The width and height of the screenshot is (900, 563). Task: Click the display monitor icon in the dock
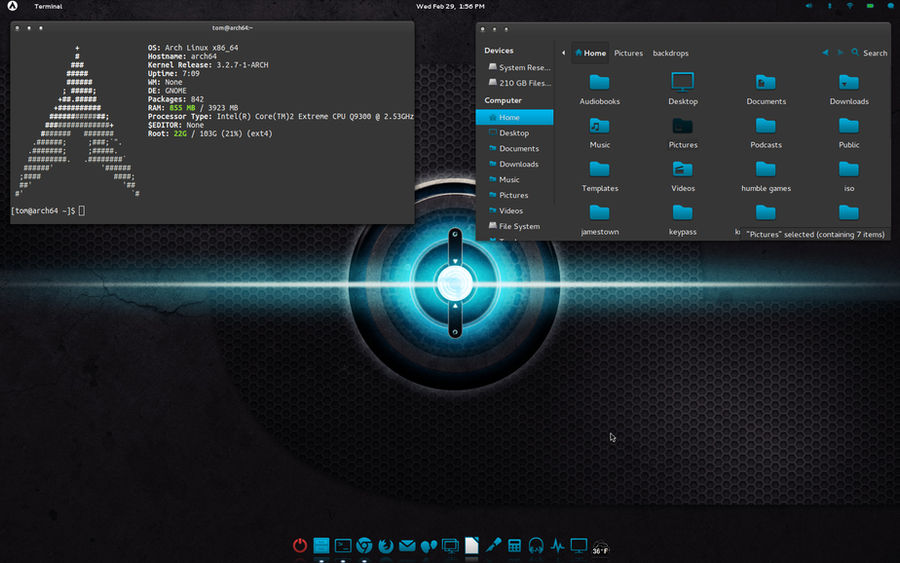[579, 545]
